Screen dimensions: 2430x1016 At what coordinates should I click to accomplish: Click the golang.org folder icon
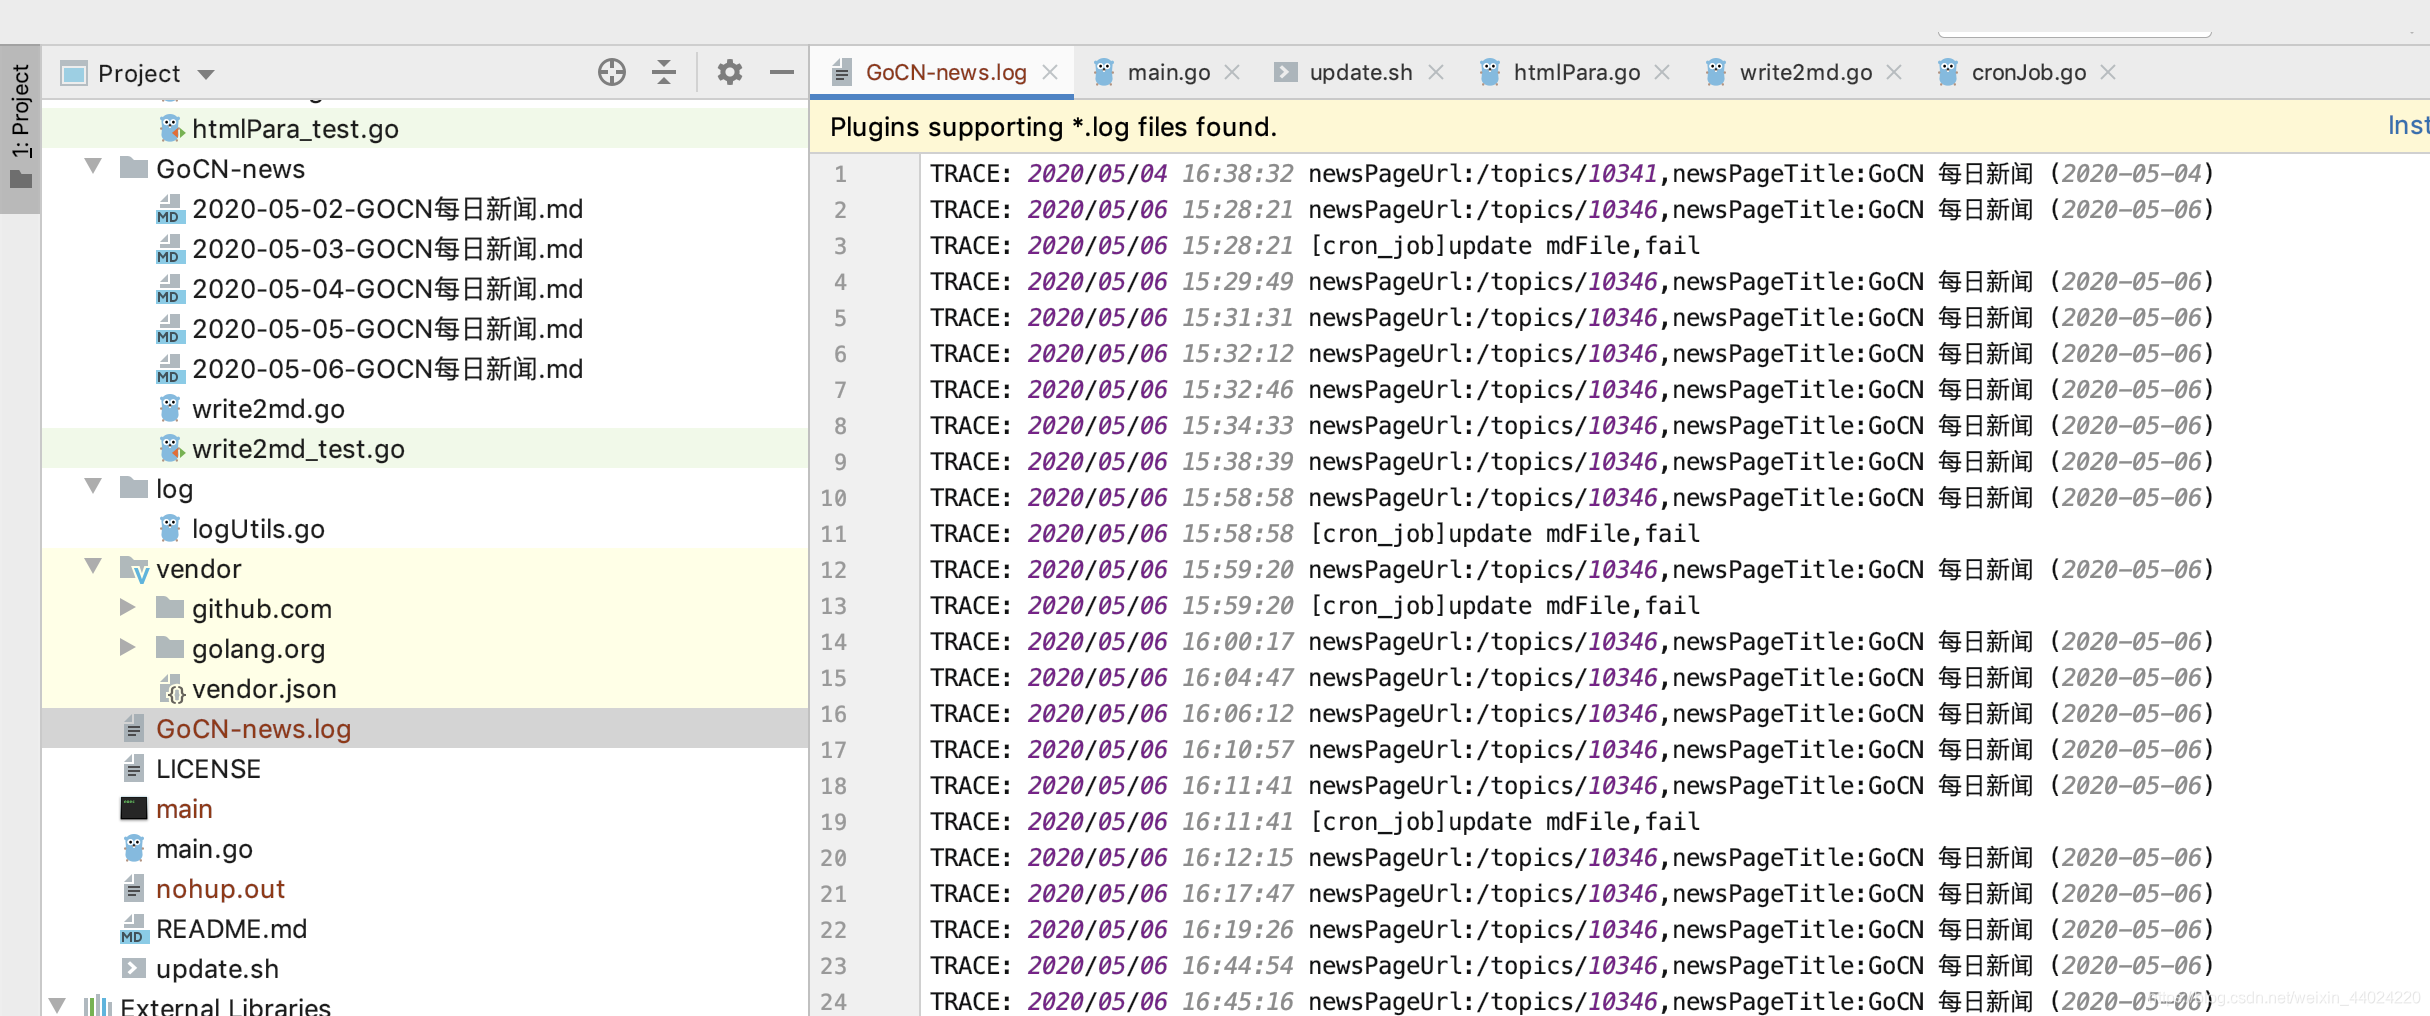pos(170,647)
